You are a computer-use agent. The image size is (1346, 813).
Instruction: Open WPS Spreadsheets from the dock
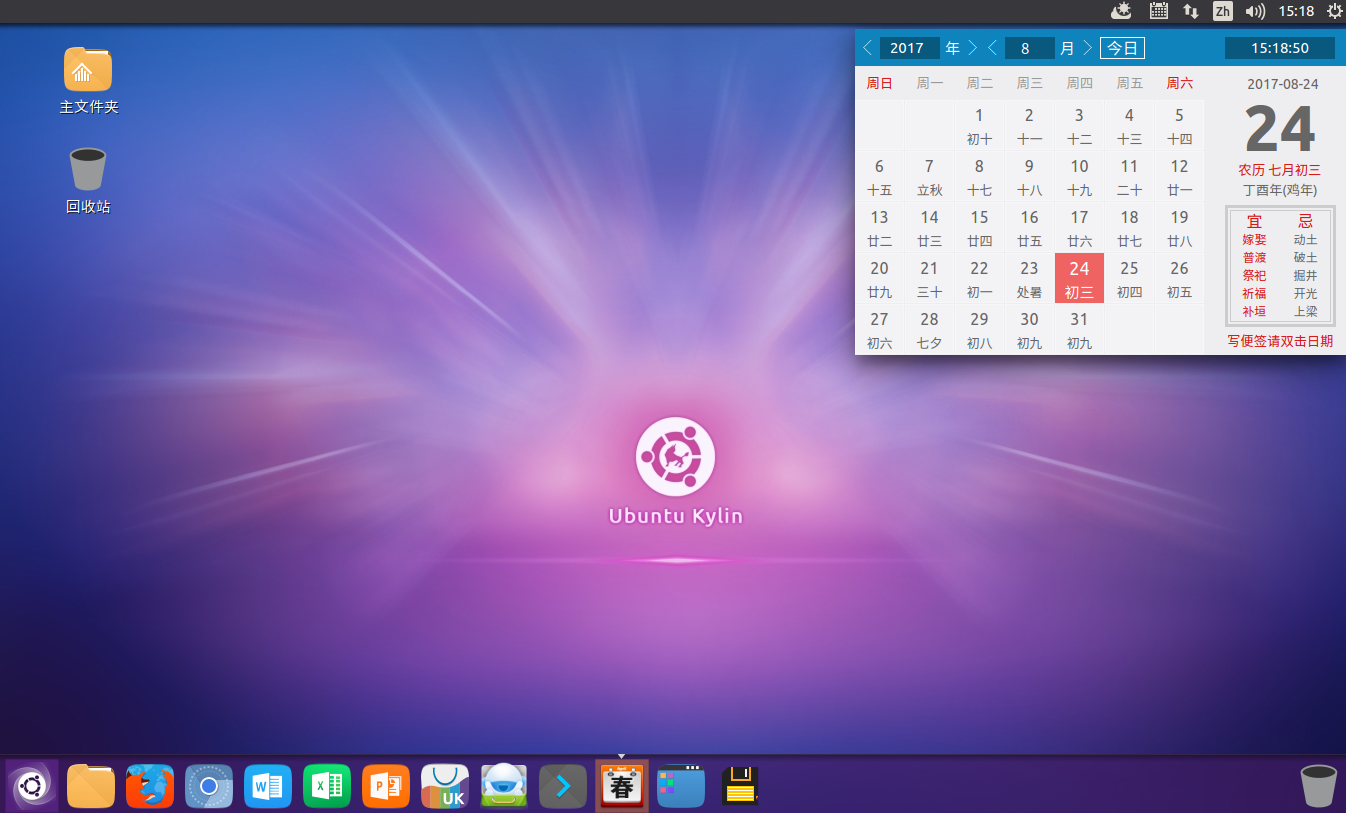[327, 786]
